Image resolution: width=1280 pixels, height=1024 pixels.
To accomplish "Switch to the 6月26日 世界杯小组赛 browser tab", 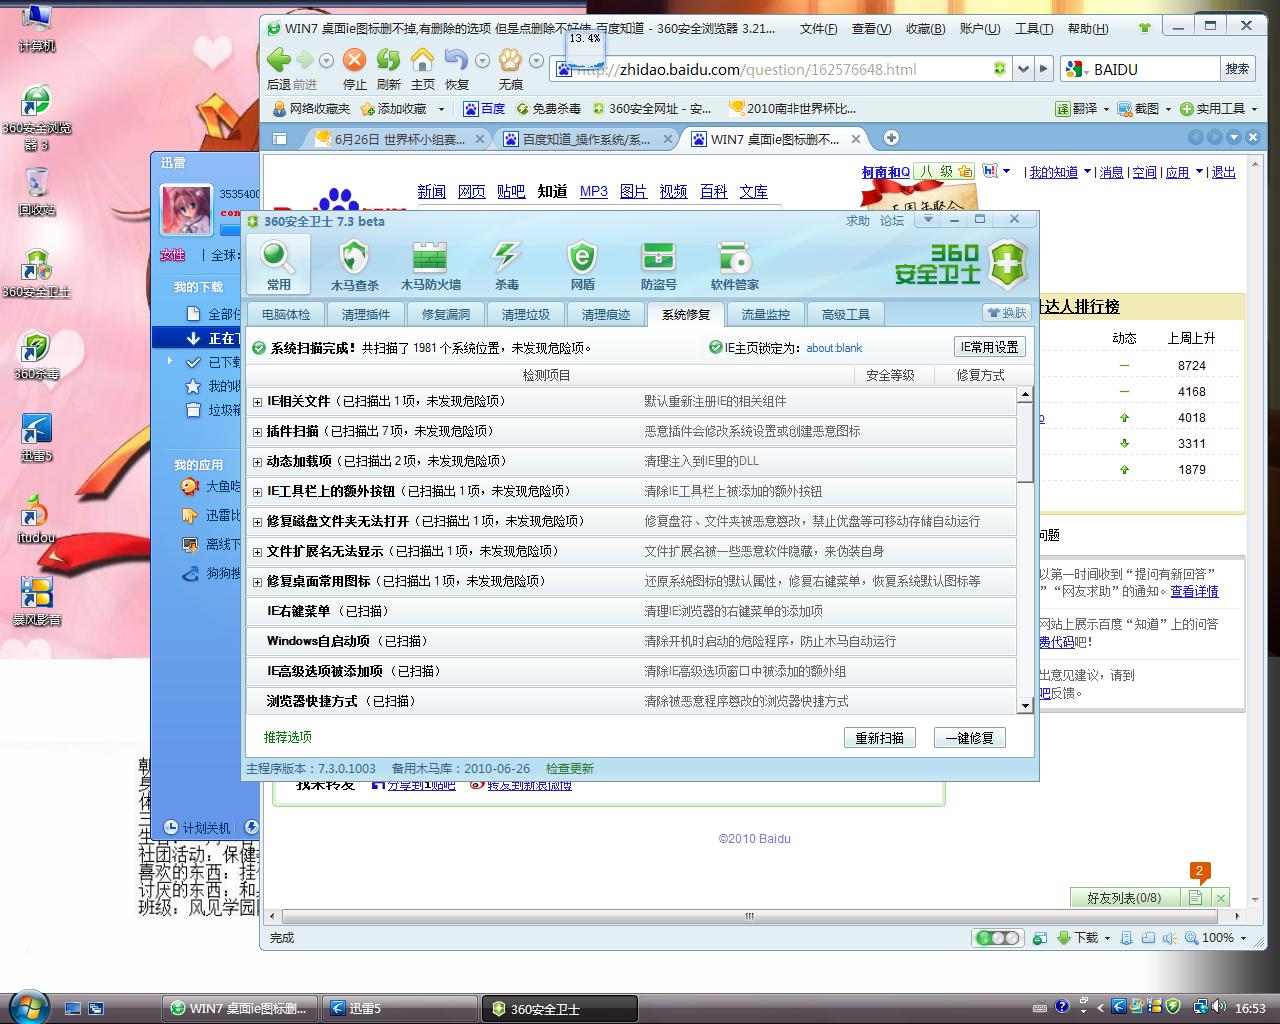I will pyautogui.click(x=399, y=139).
